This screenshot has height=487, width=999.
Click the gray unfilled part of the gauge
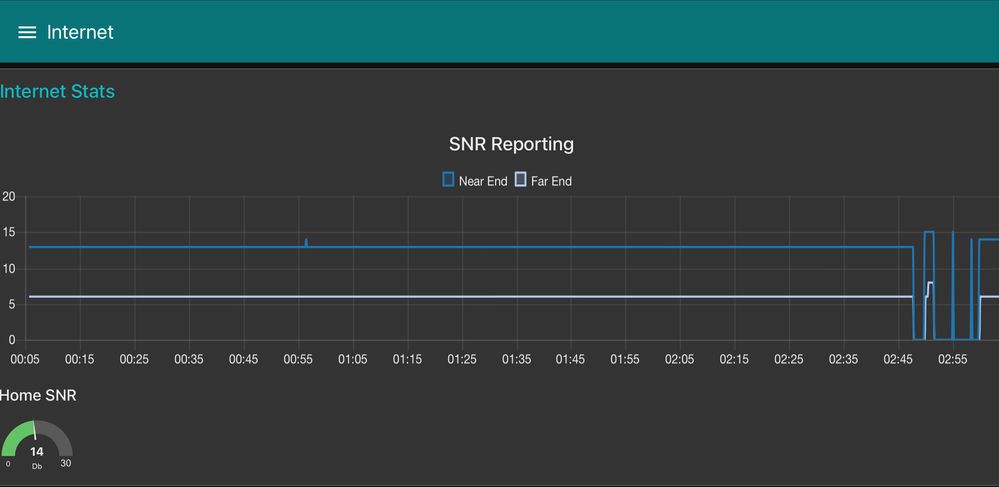[x=60, y=438]
